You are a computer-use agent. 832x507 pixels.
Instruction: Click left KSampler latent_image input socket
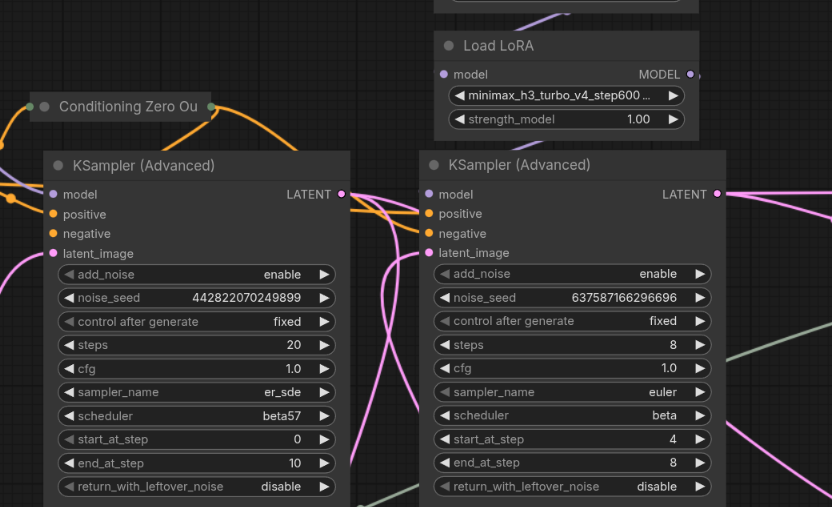(x=53, y=253)
